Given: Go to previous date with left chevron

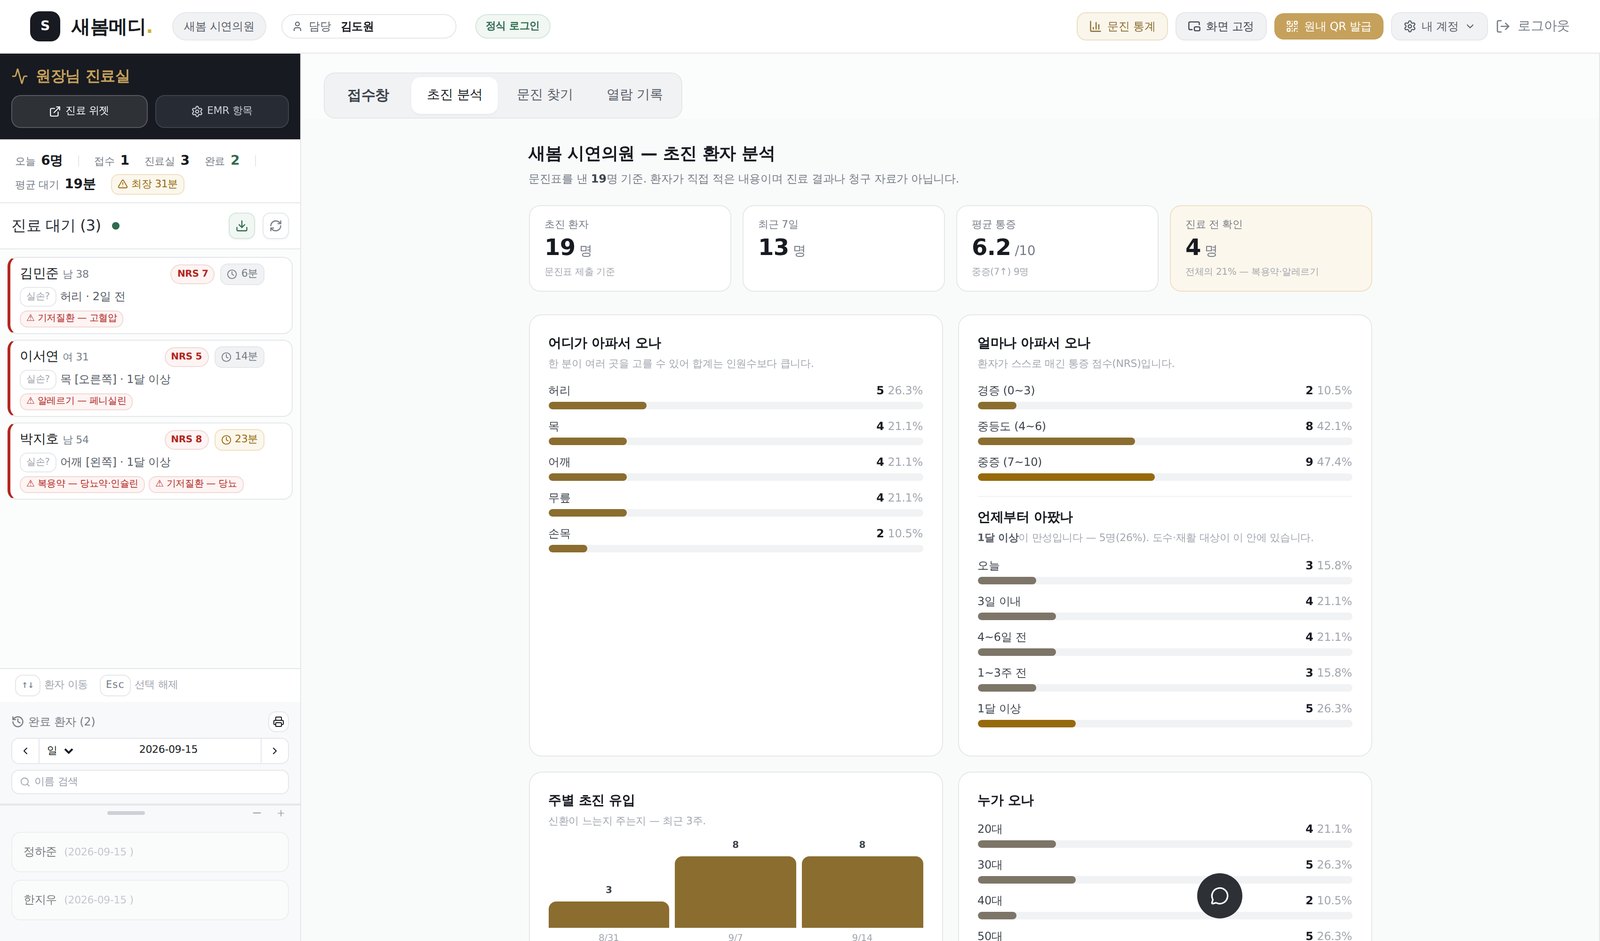Looking at the screenshot, I should tap(26, 751).
